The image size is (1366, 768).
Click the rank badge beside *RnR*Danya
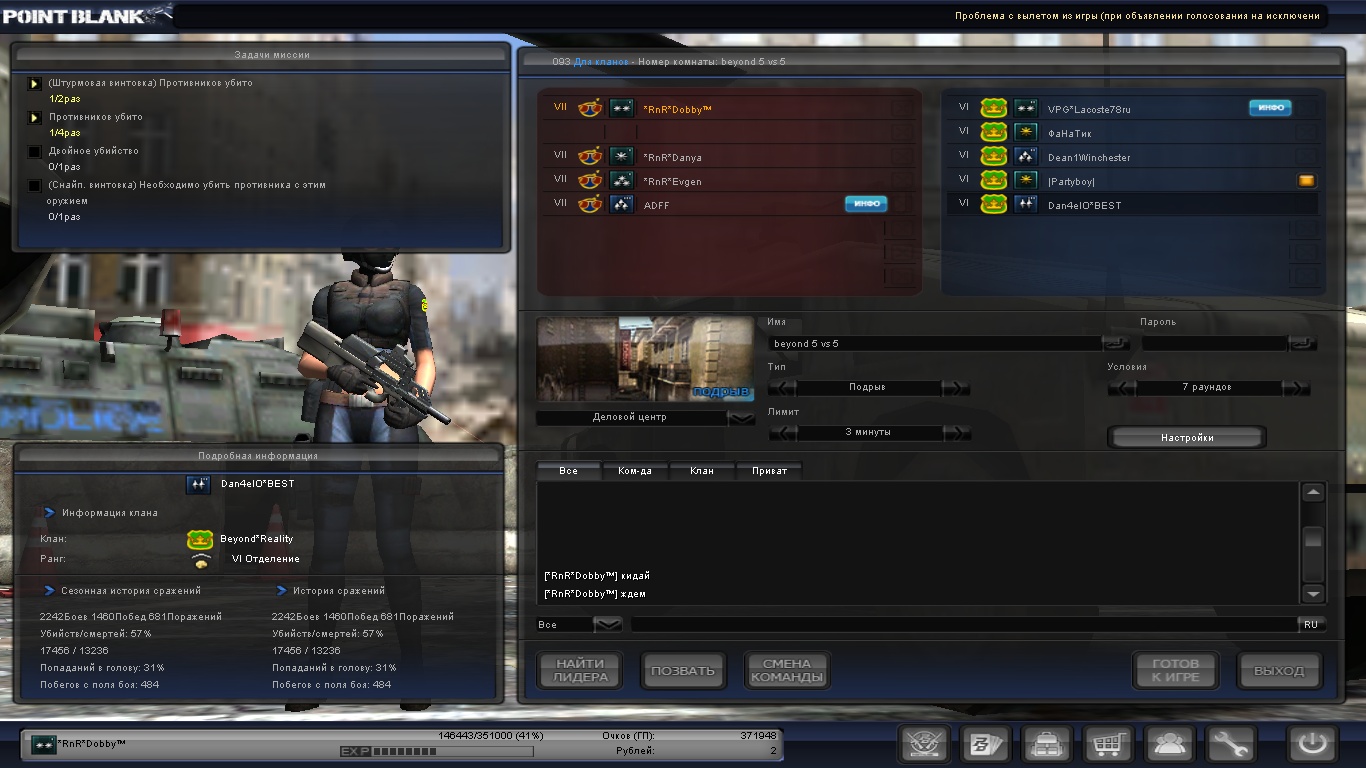(x=622, y=156)
